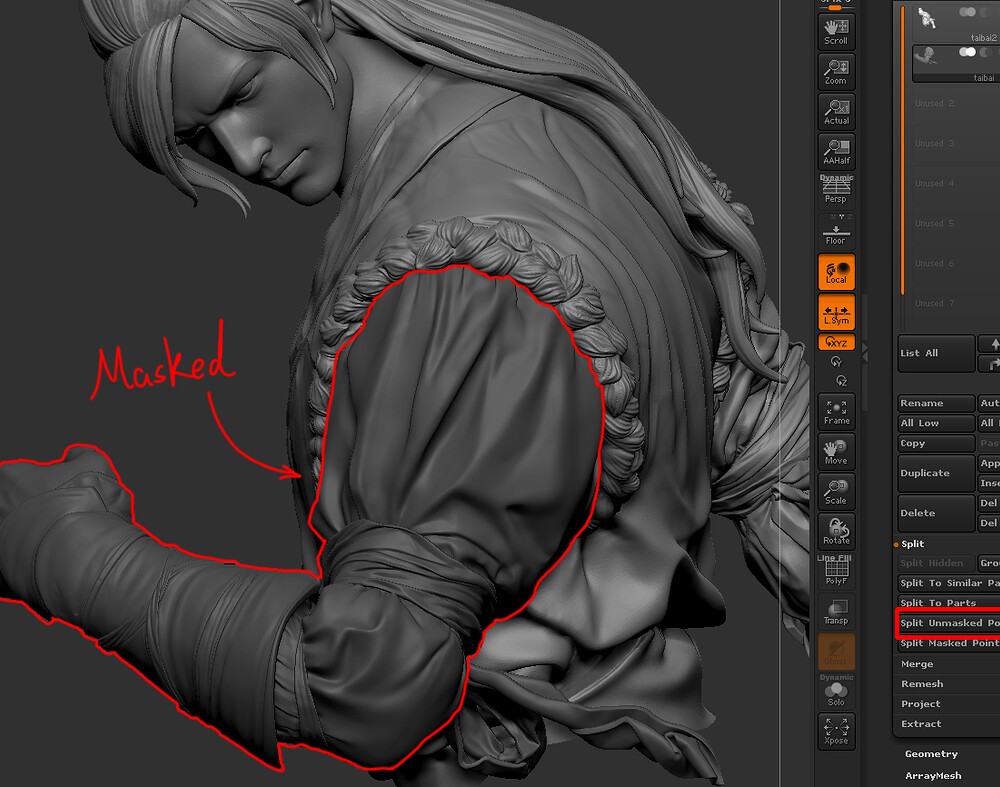Click the tray divider arrows handle

click(x=865, y=353)
